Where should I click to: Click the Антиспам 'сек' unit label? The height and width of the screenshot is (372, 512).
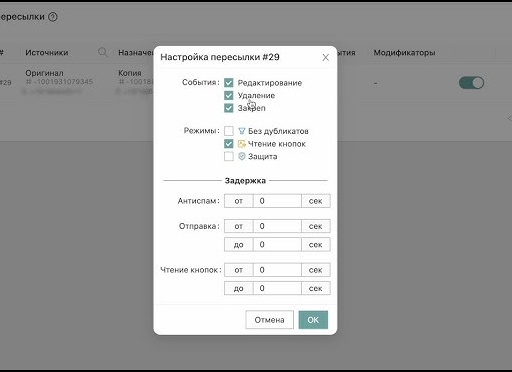(316, 201)
